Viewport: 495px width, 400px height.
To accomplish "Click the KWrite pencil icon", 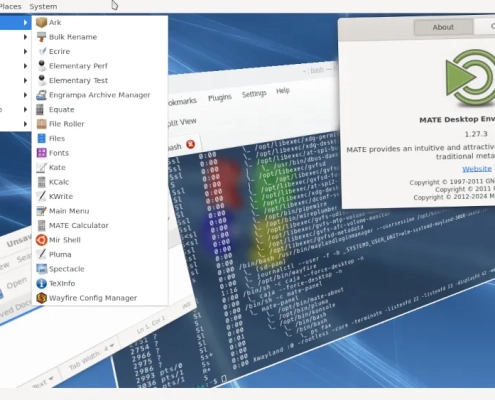I will click(x=41, y=196).
